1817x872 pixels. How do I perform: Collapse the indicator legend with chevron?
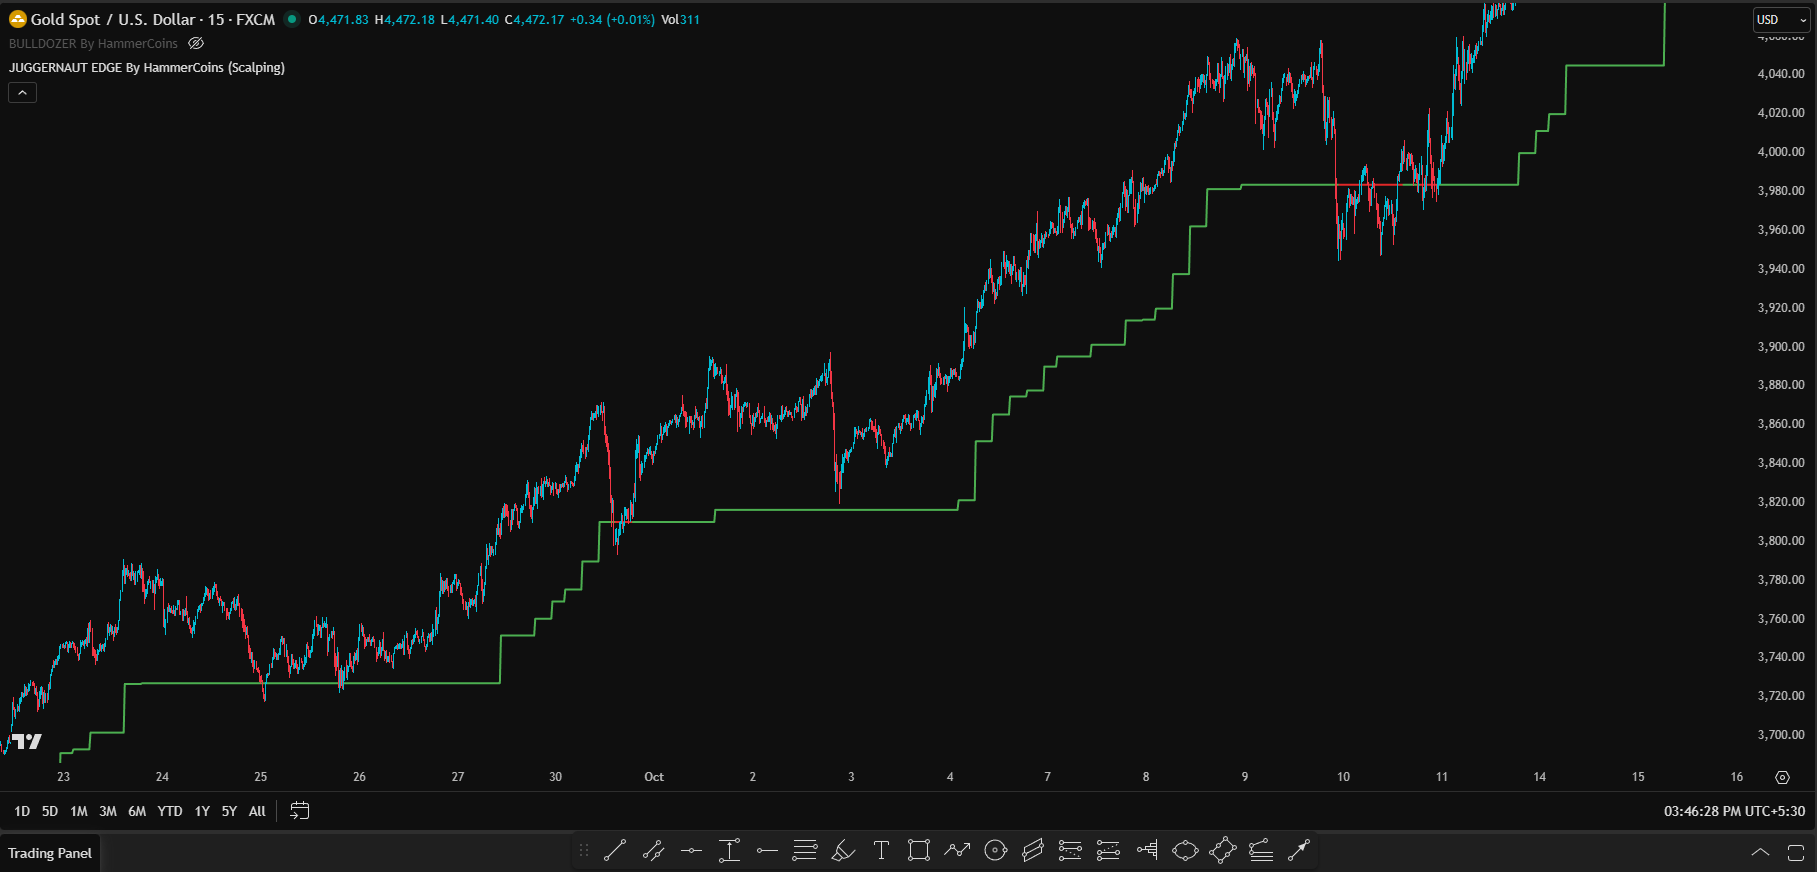coord(22,93)
